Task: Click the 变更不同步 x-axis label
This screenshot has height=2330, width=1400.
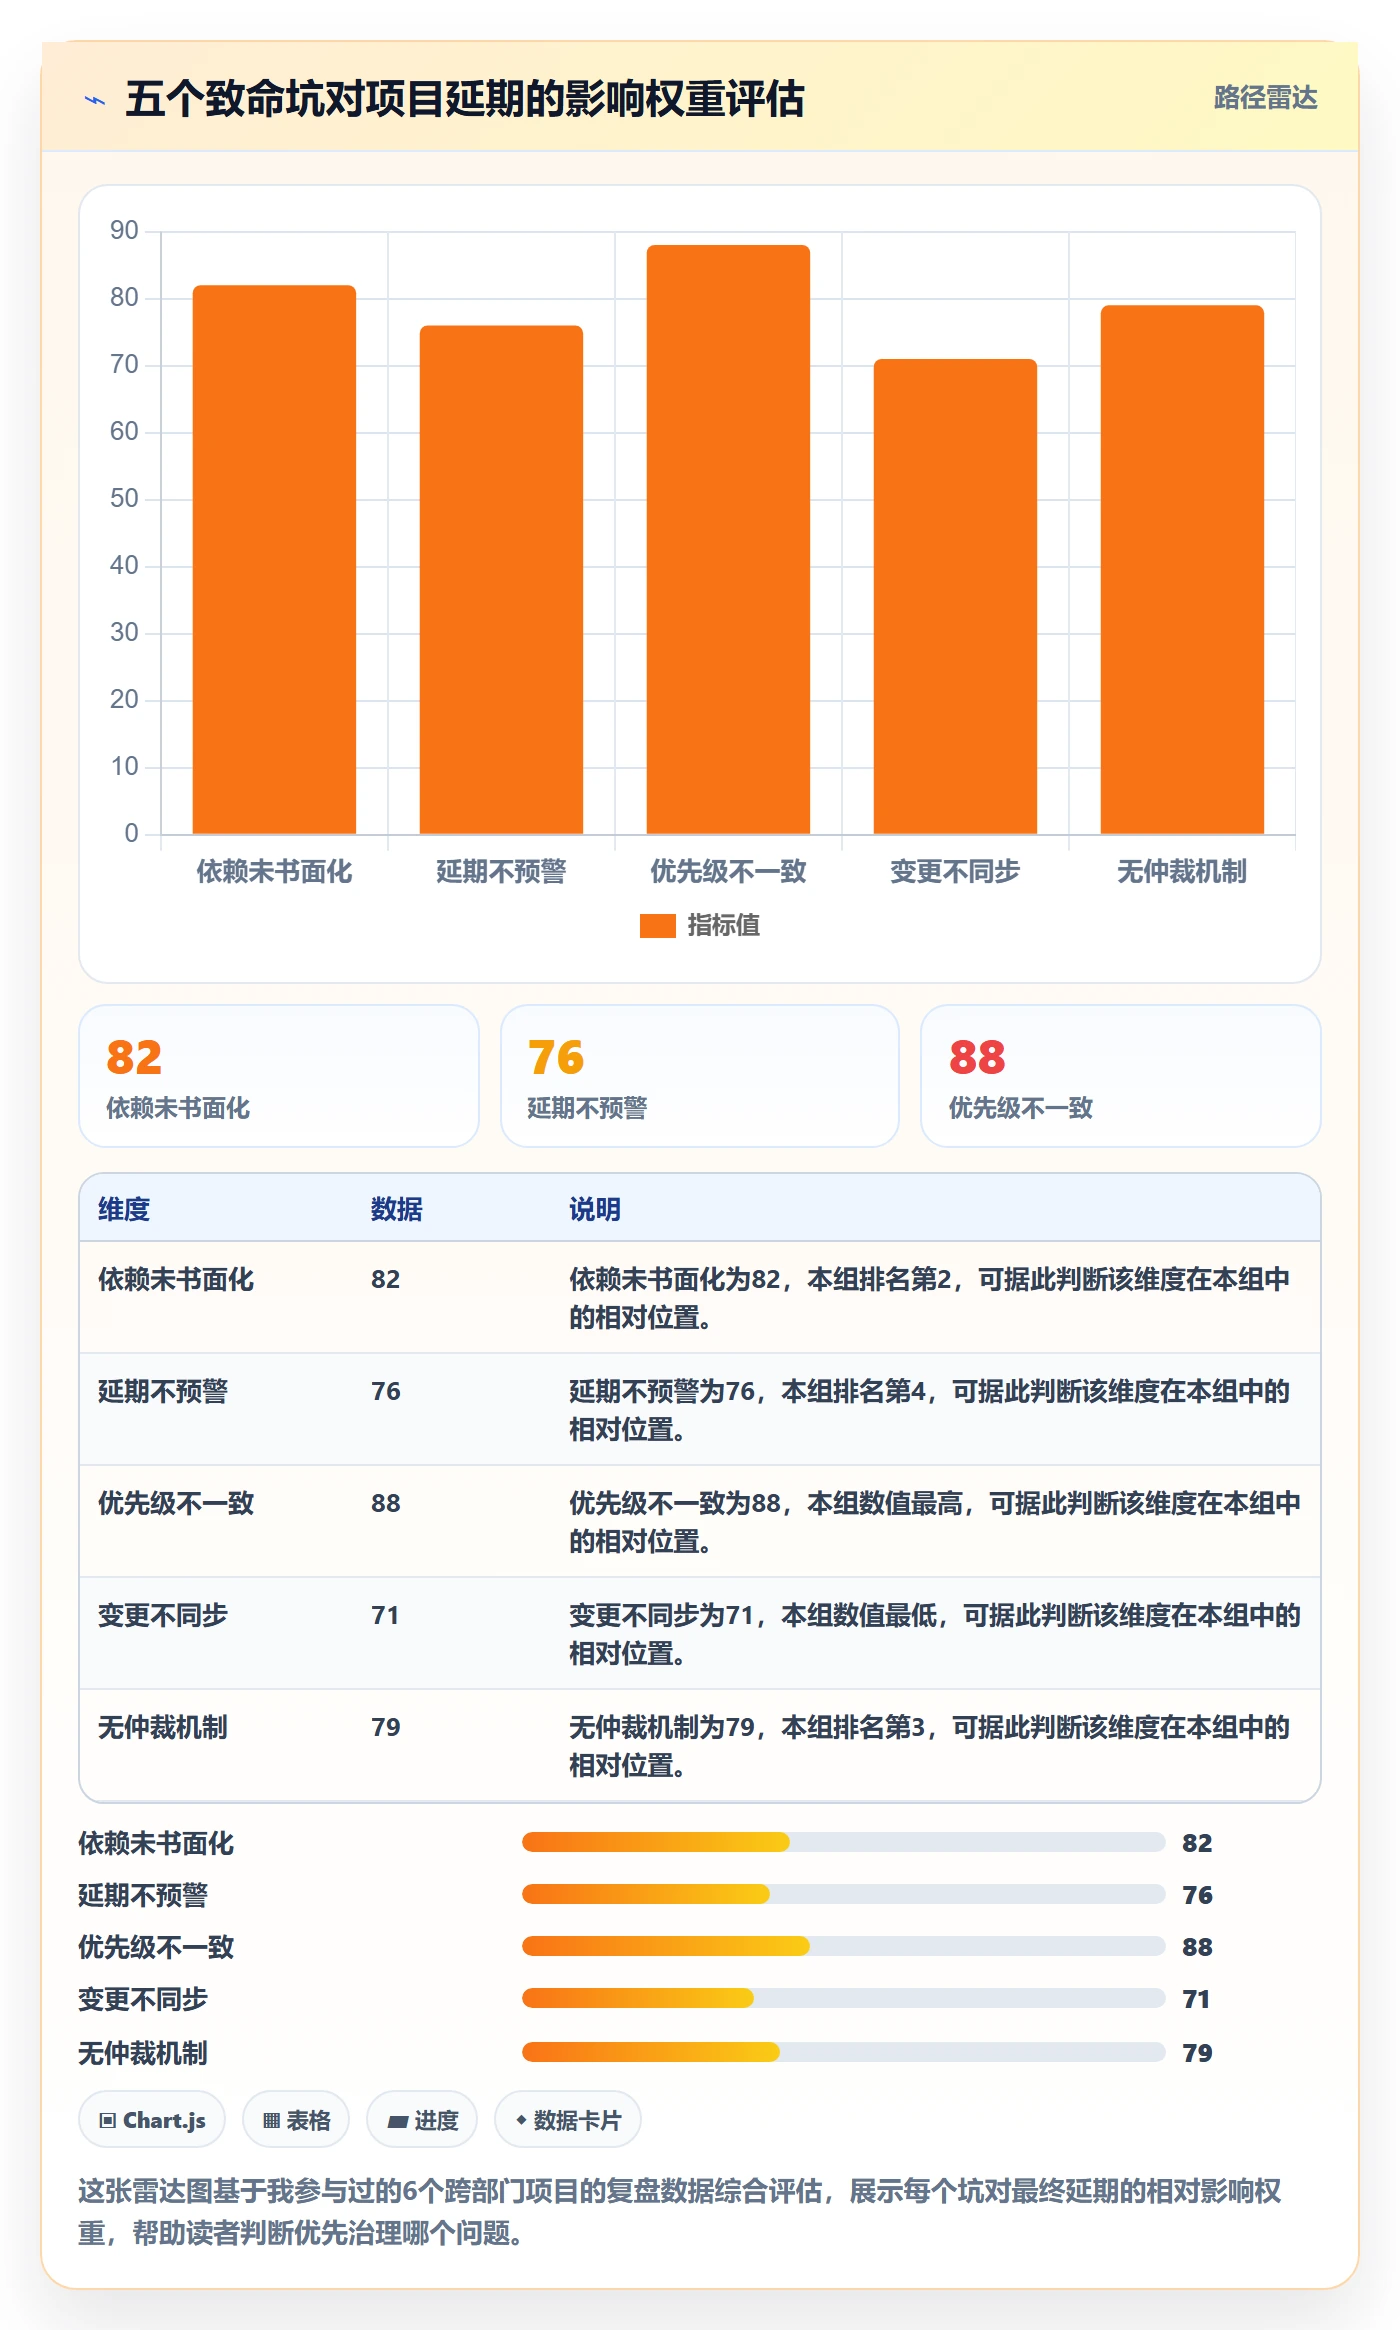Action: click(955, 872)
